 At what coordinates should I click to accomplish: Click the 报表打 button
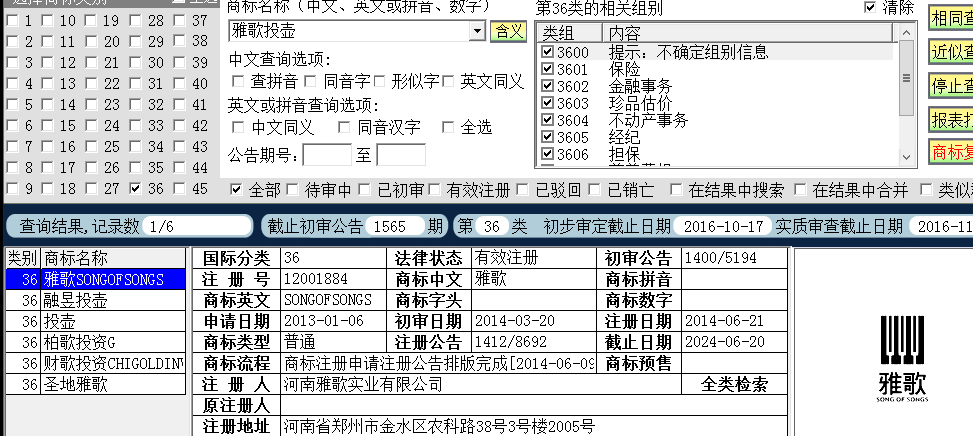click(951, 120)
